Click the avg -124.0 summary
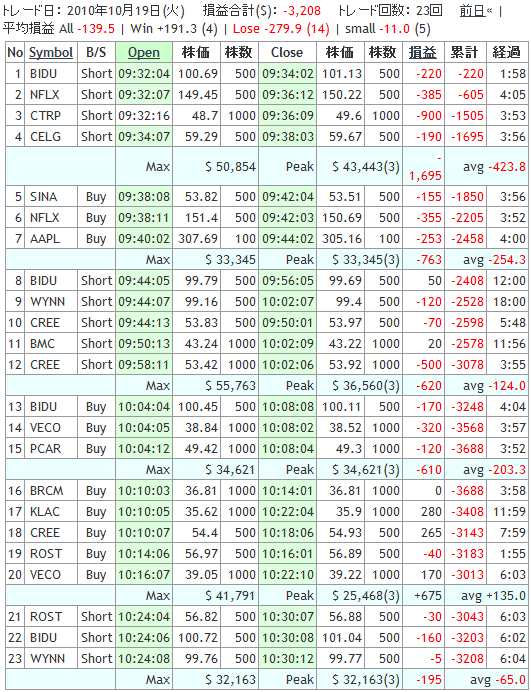531x692 pixels. [494, 386]
